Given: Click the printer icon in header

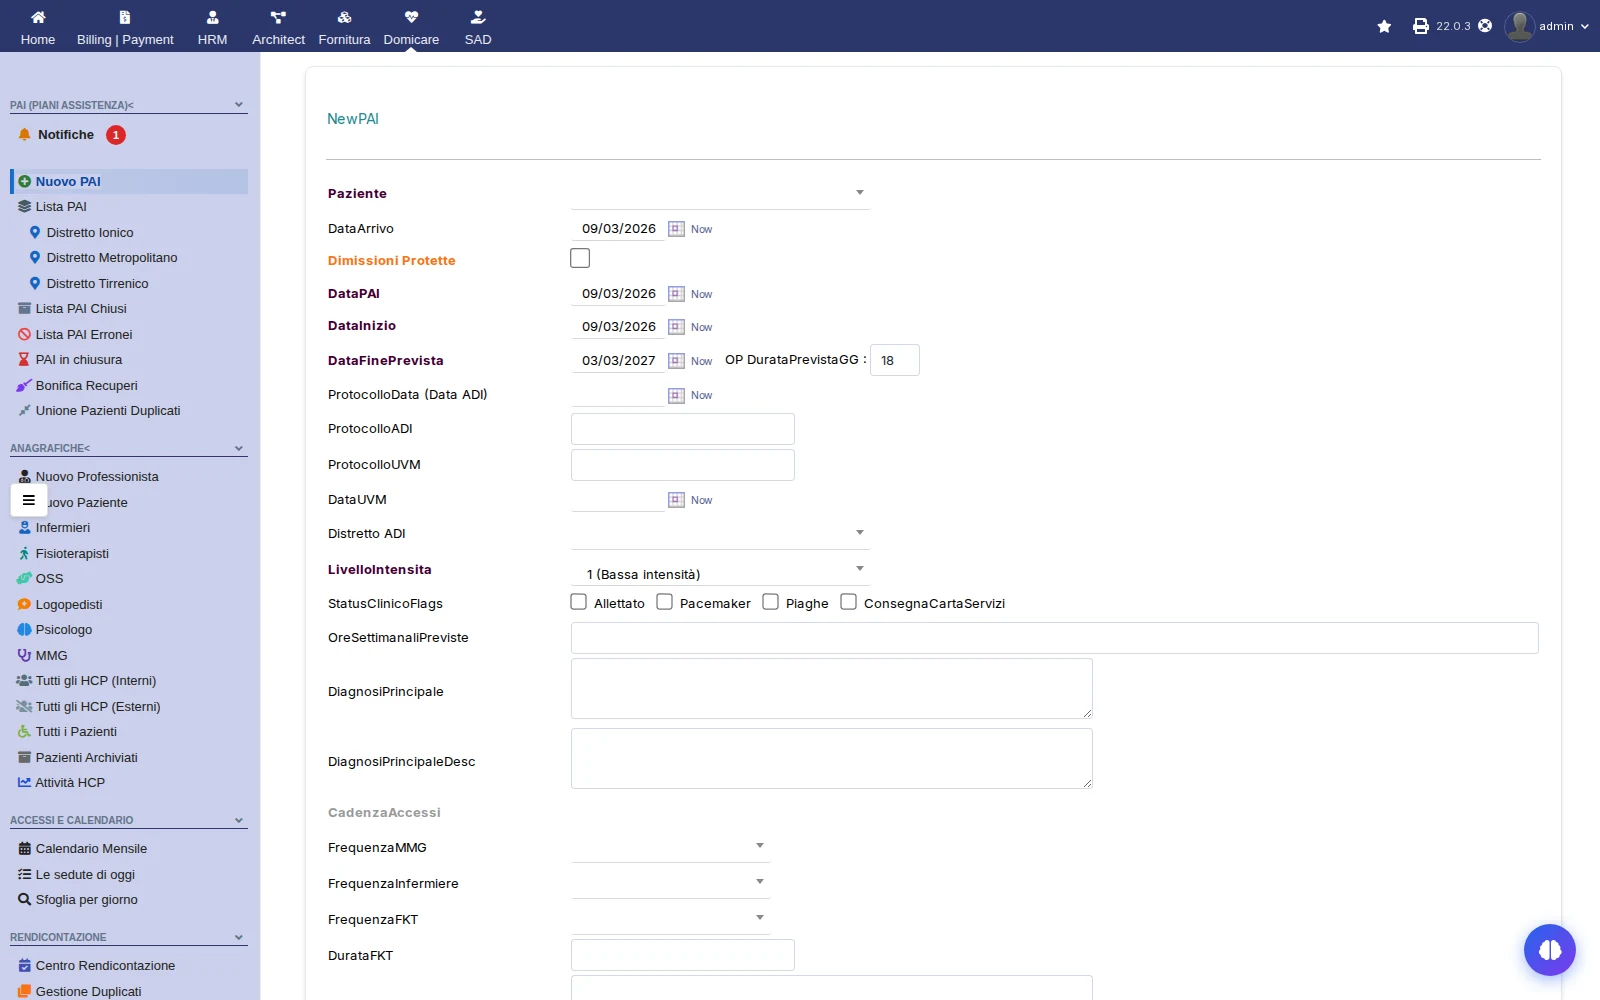Looking at the screenshot, I should (x=1420, y=26).
